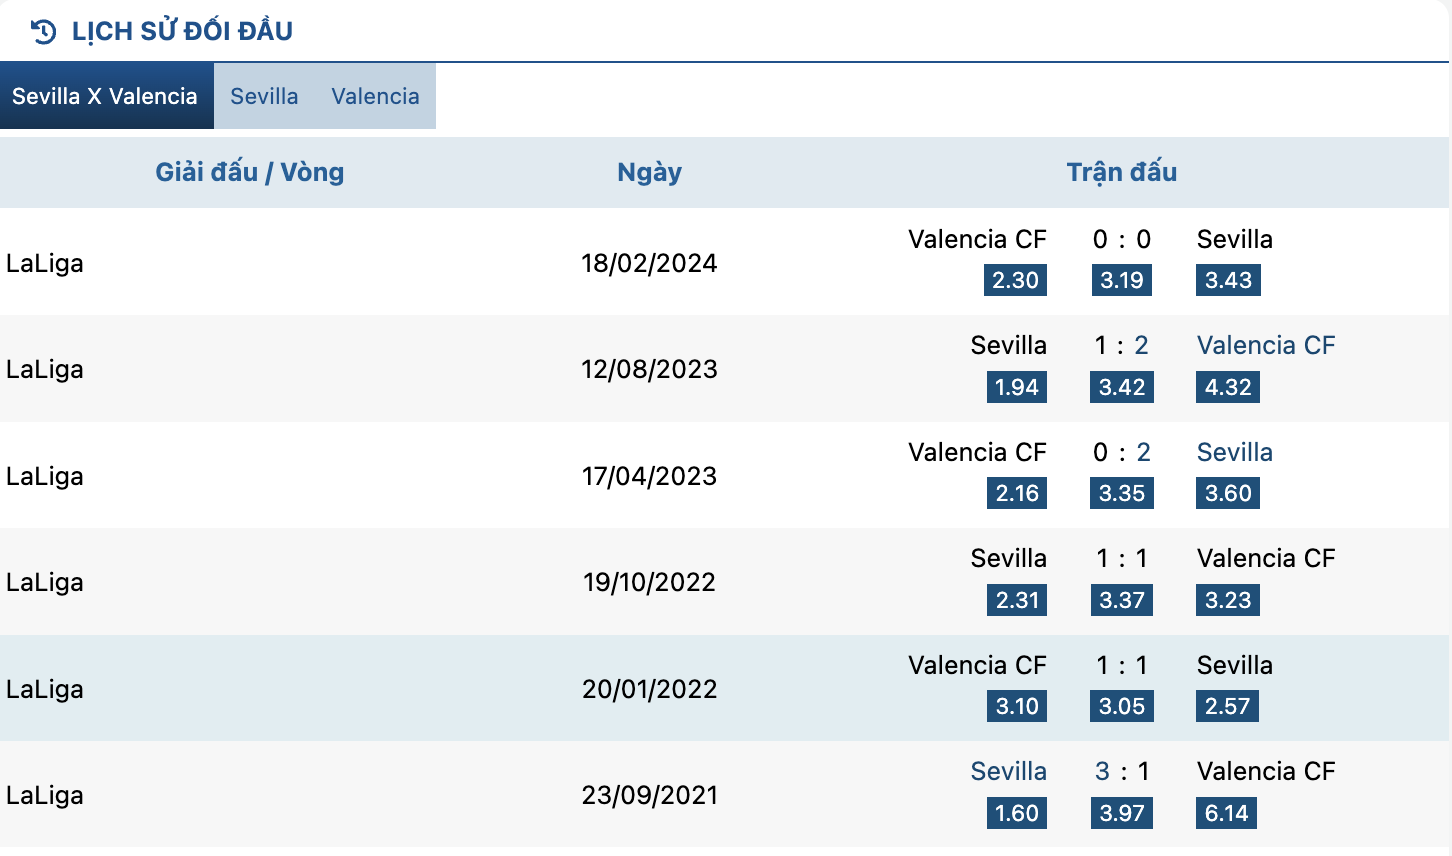
Task: Click LaLiga in the 18/02/2024 row
Action: click(45, 263)
